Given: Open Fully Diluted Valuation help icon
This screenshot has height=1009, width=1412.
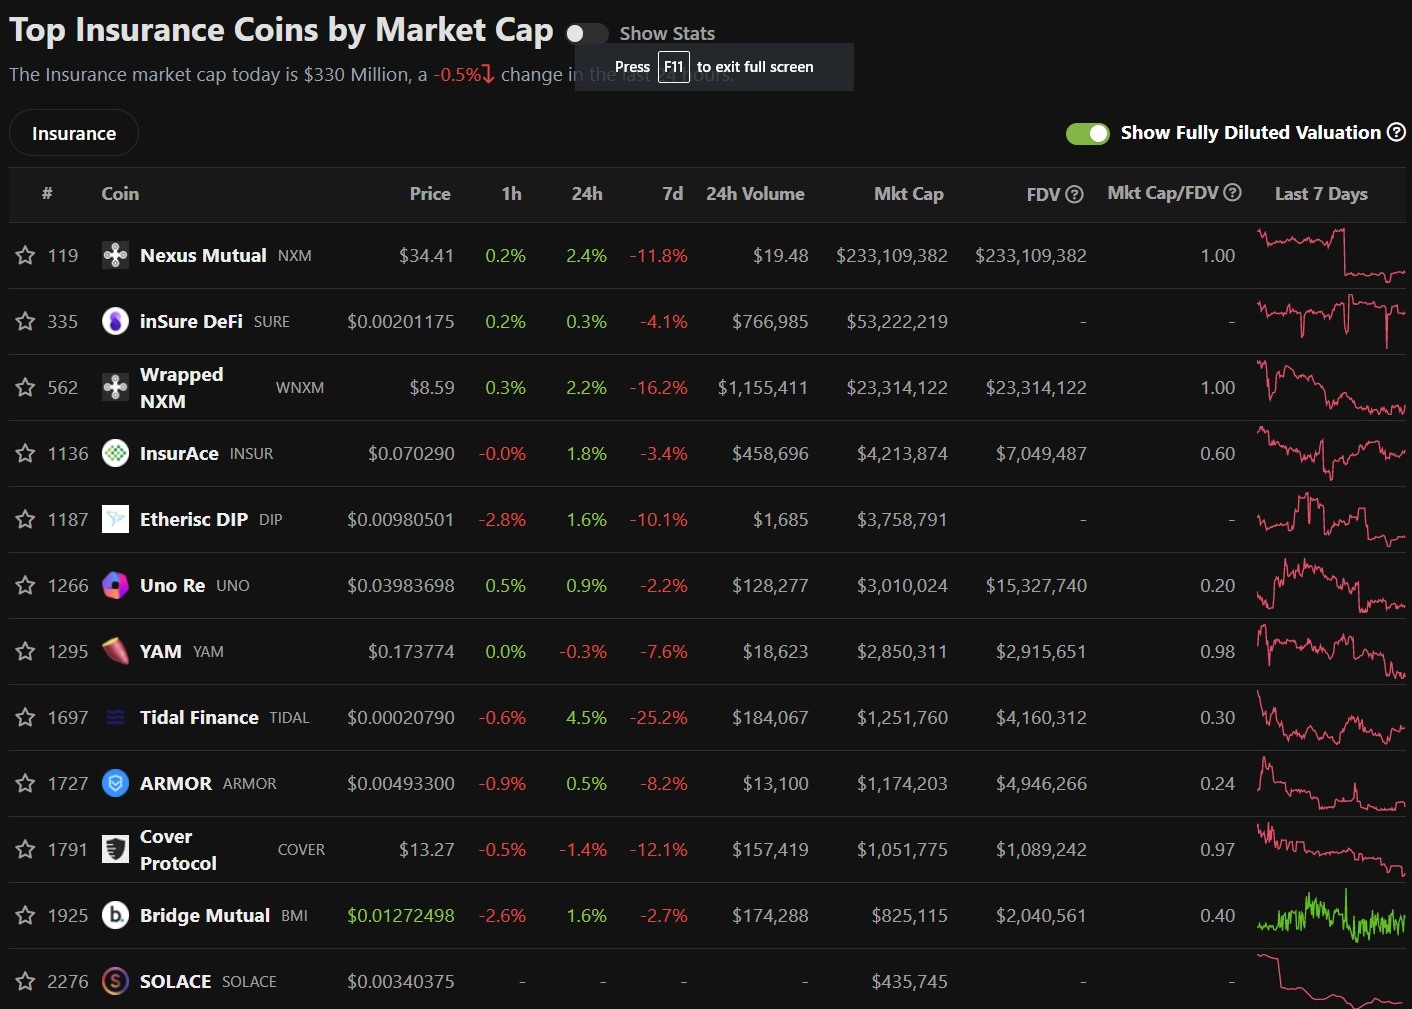Looking at the screenshot, I should click(x=1397, y=132).
